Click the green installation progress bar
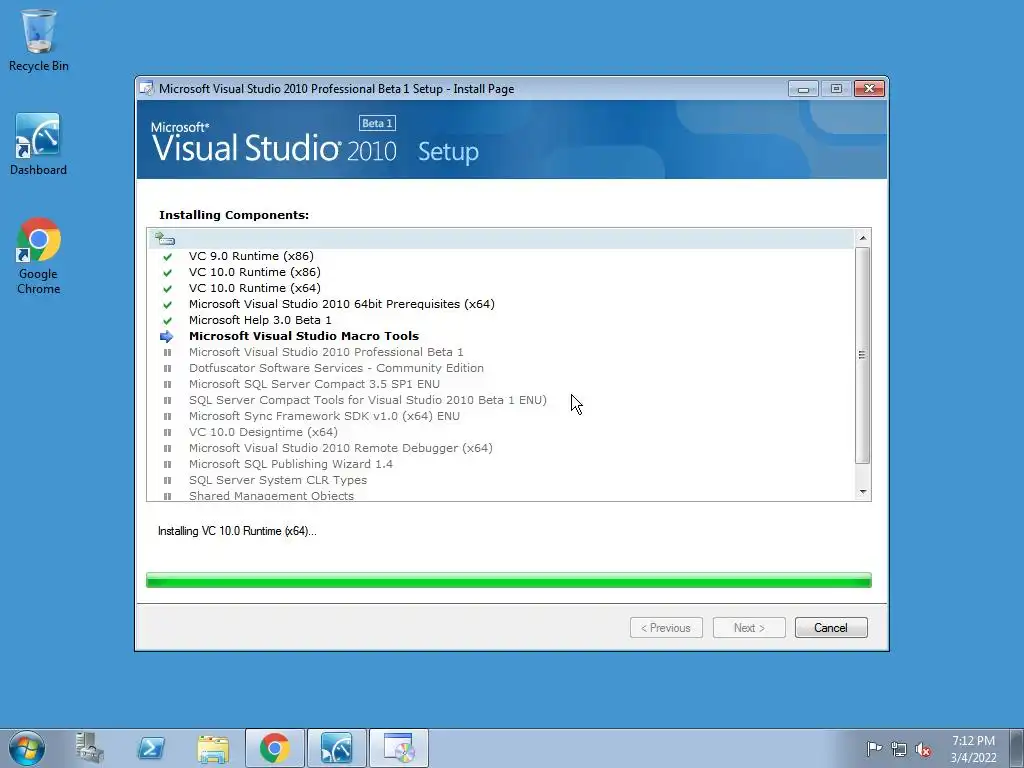 (x=509, y=580)
